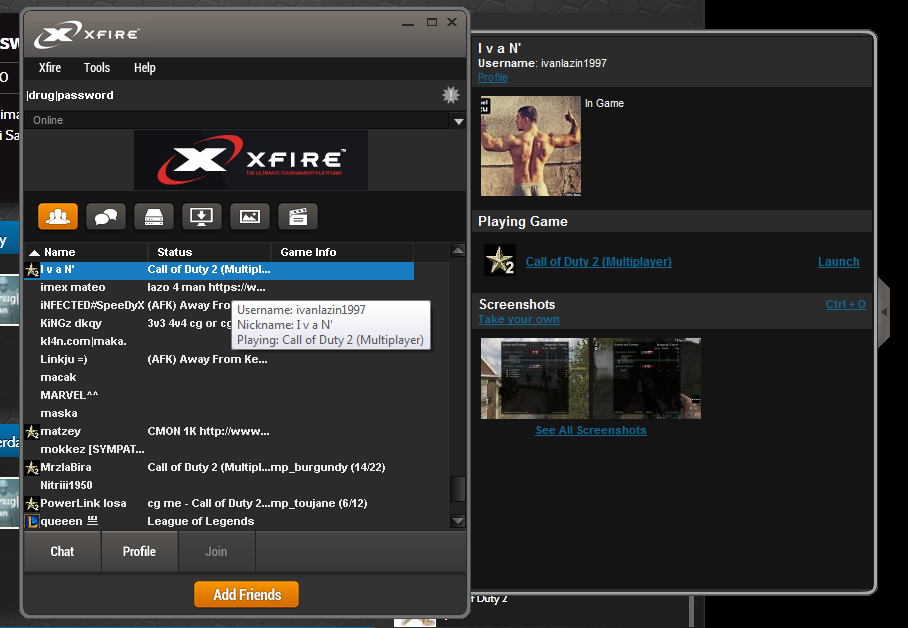The image size is (908, 628).
Task: Open the chat bubbles icon
Action: pos(106,216)
